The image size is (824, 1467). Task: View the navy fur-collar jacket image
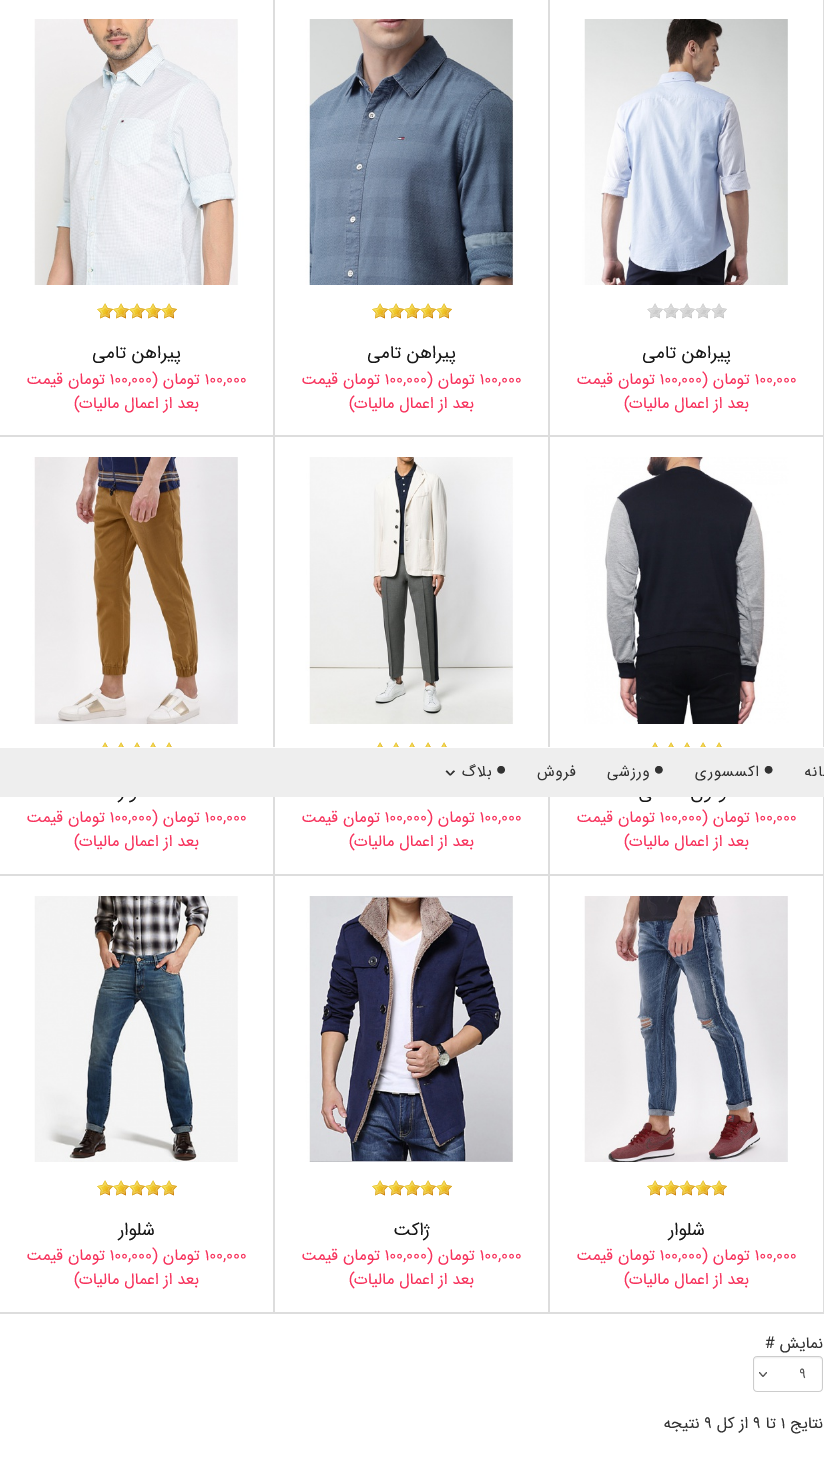click(x=411, y=1029)
